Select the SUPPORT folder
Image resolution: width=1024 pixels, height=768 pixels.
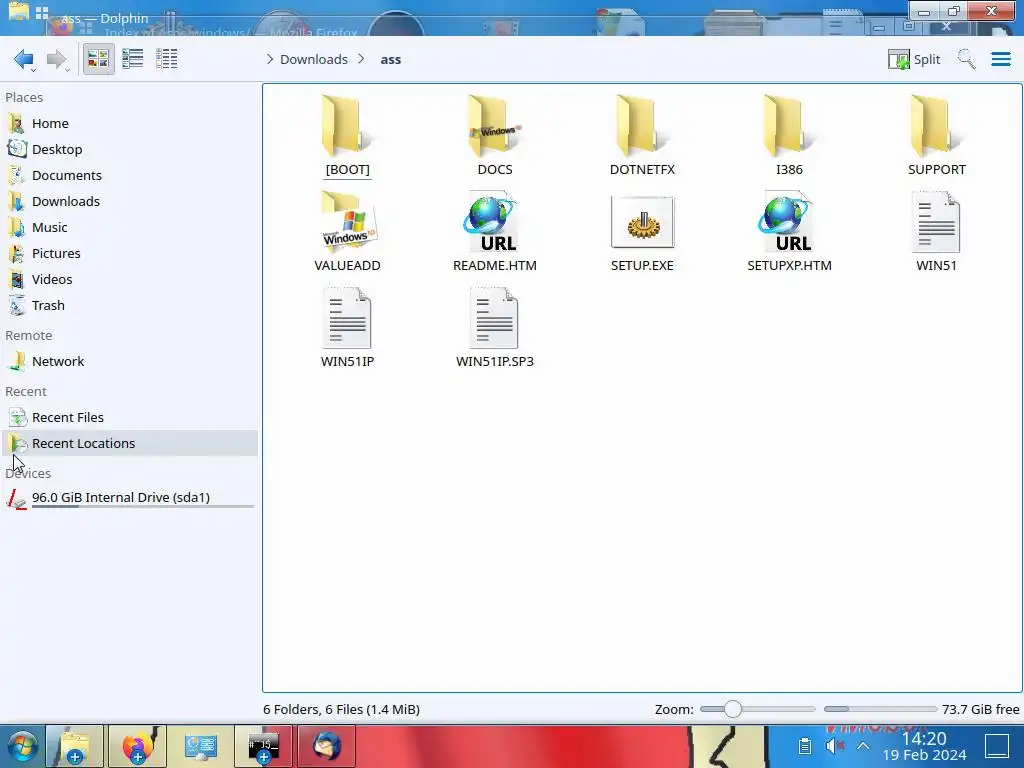(x=936, y=136)
